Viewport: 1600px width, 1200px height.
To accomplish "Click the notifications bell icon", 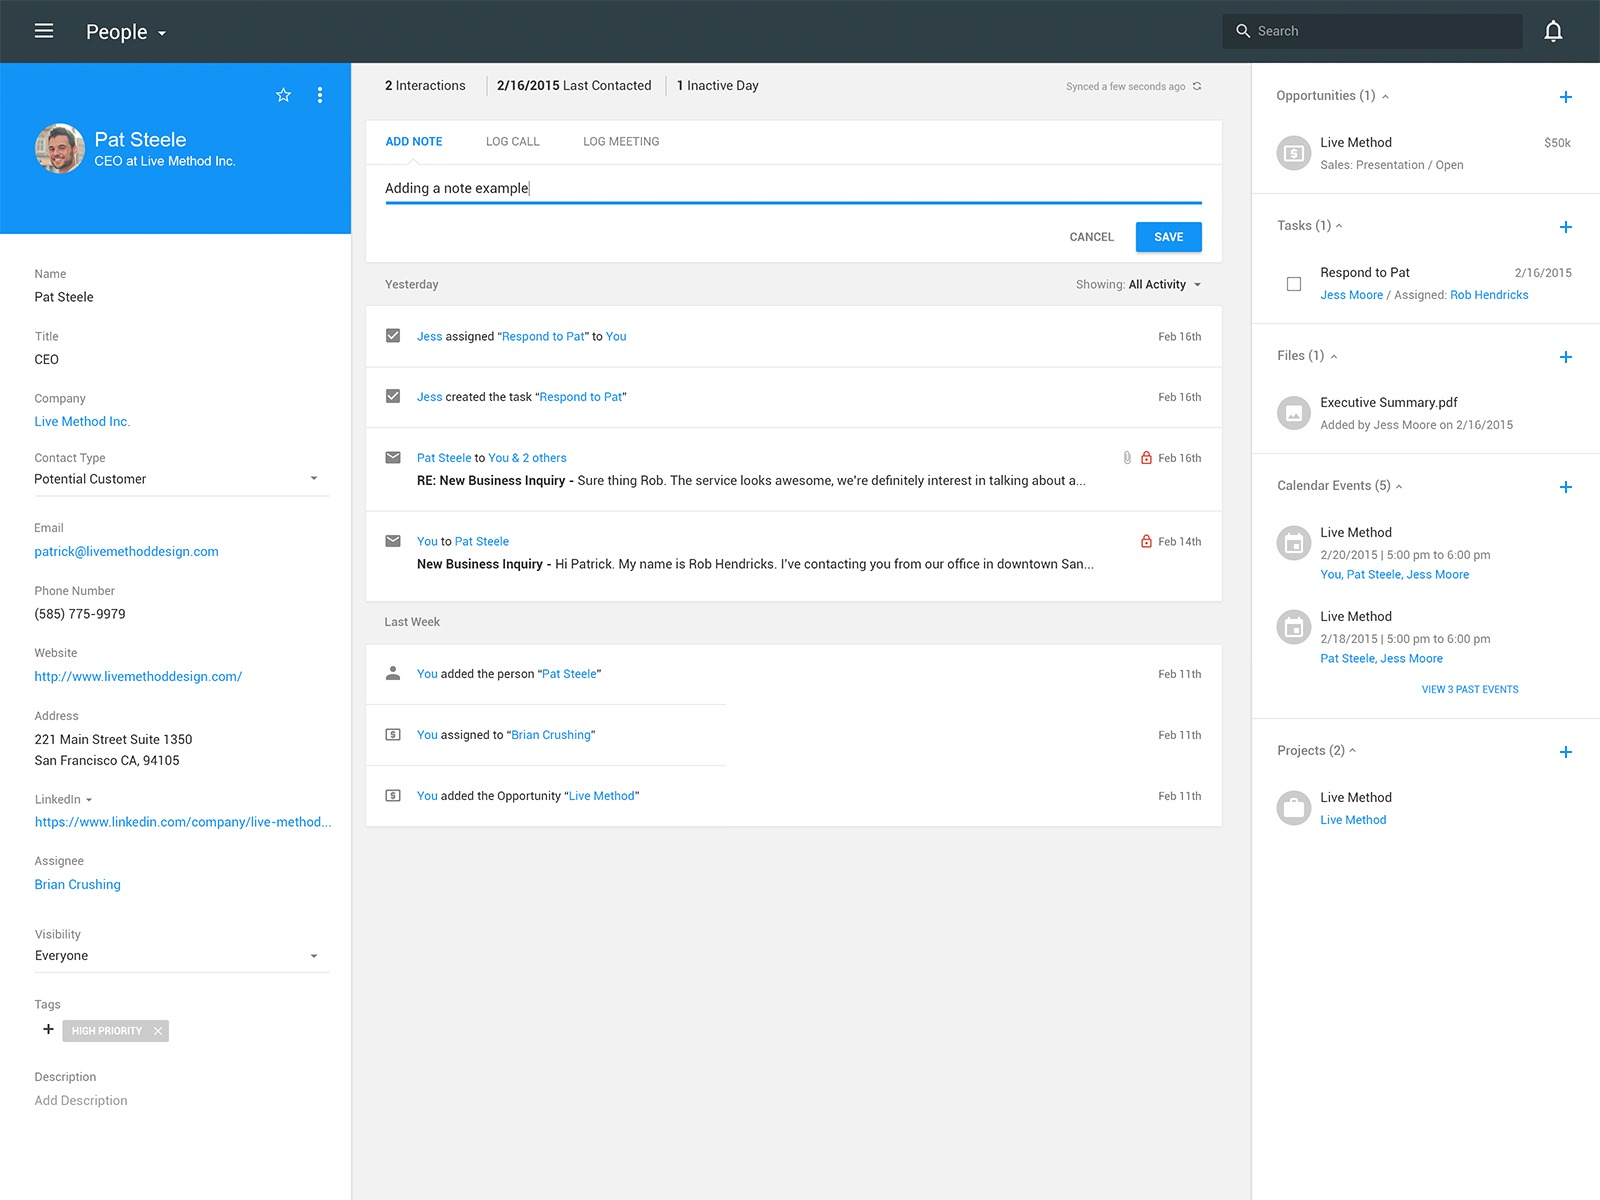I will (1553, 31).
